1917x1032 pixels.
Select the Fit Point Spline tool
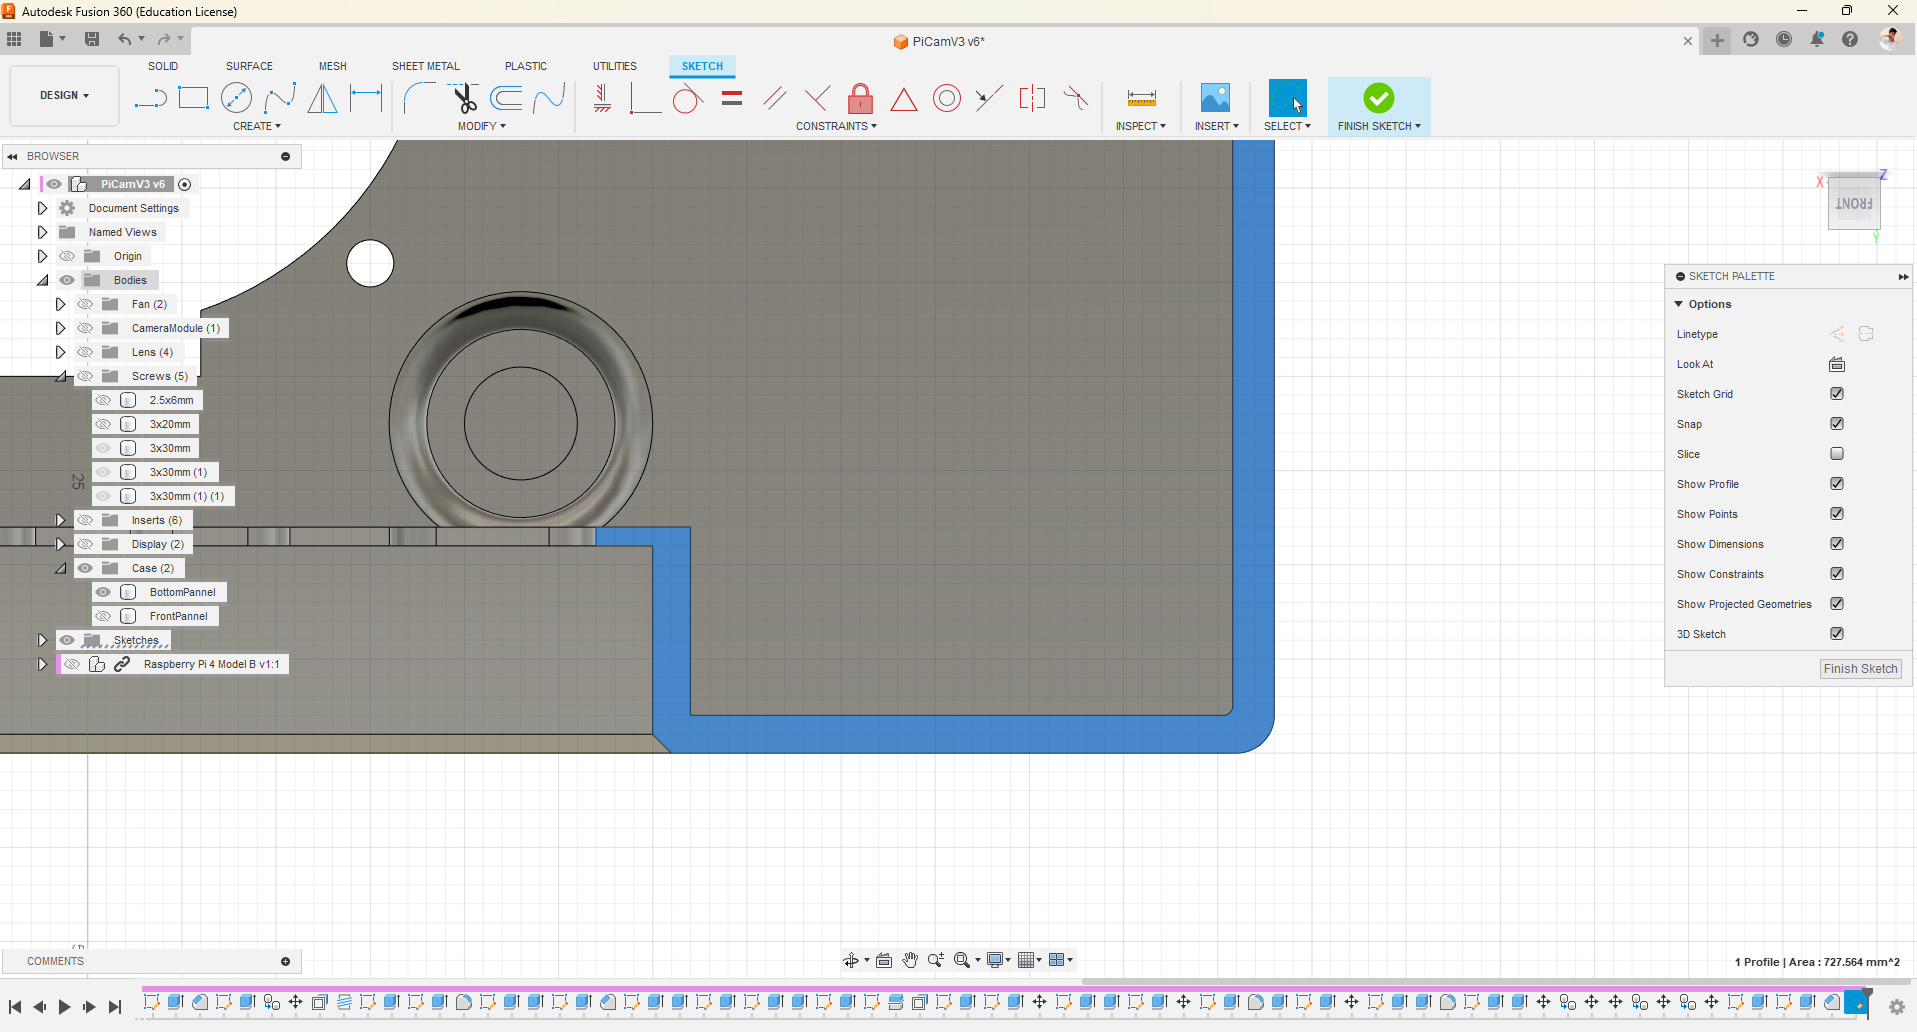(280, 98)
